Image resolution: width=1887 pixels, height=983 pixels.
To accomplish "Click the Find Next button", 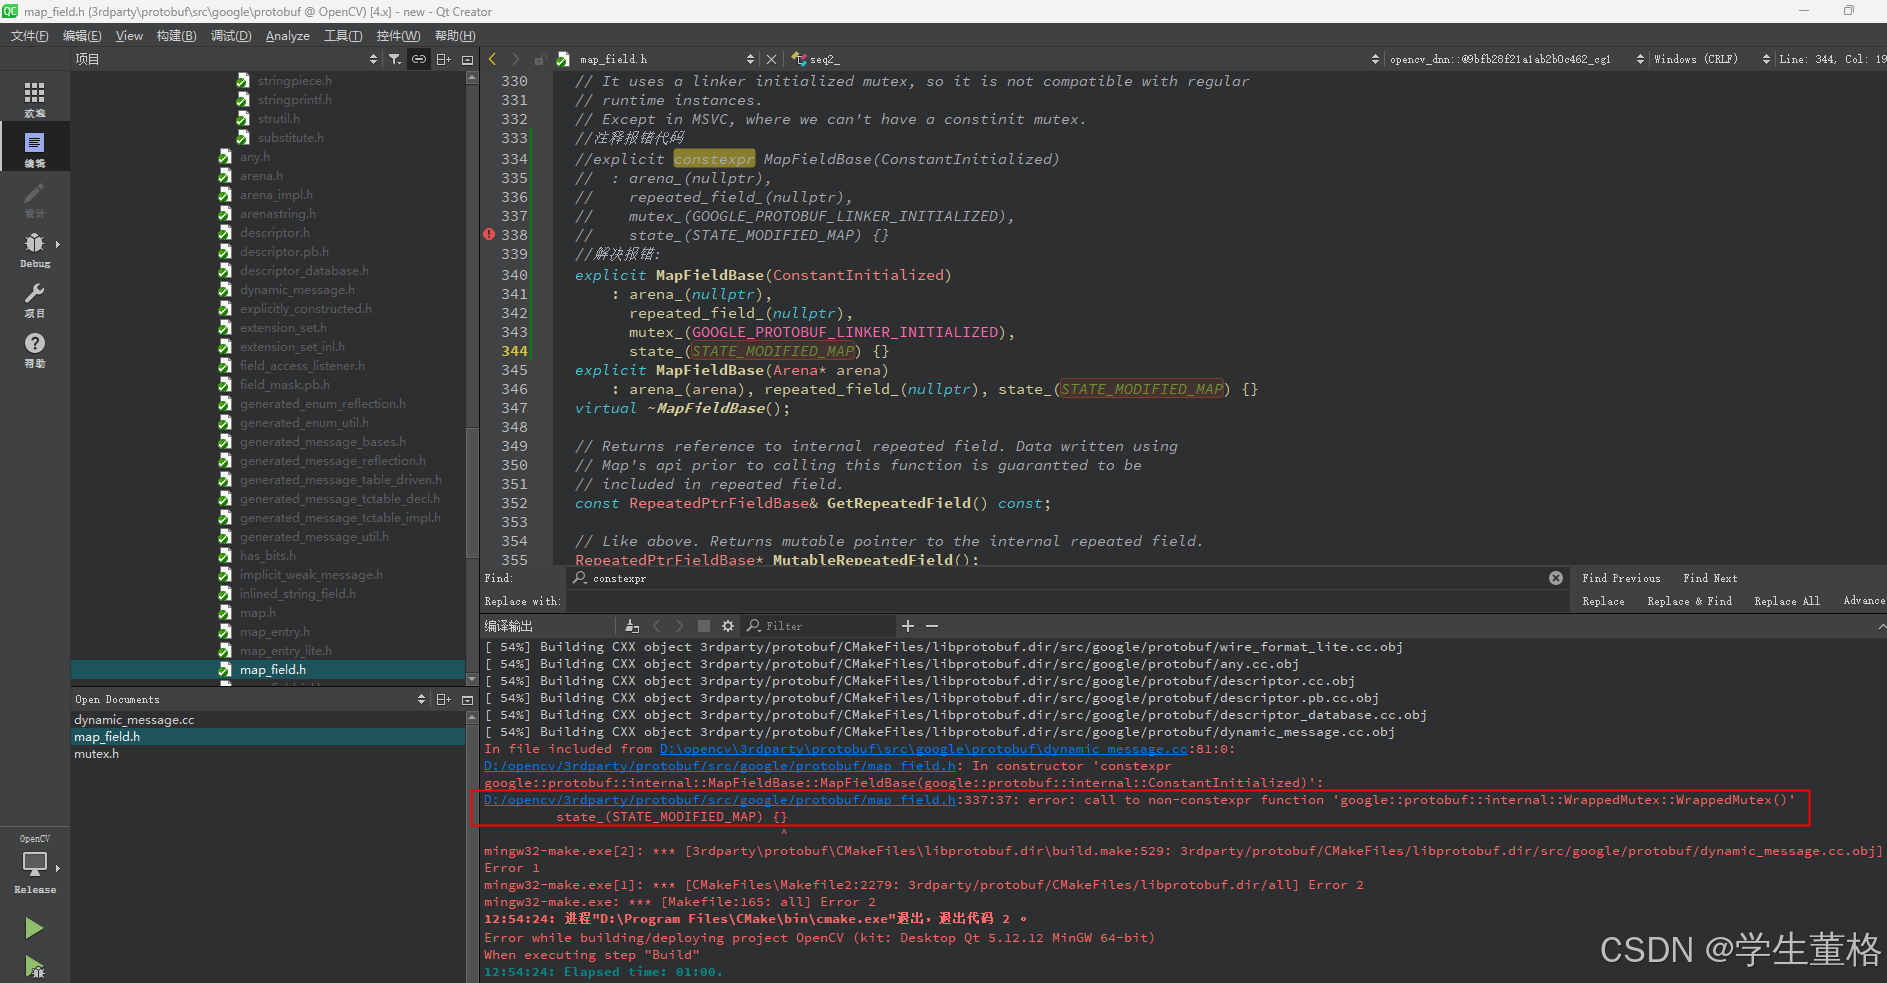I will pos(1710,578).
